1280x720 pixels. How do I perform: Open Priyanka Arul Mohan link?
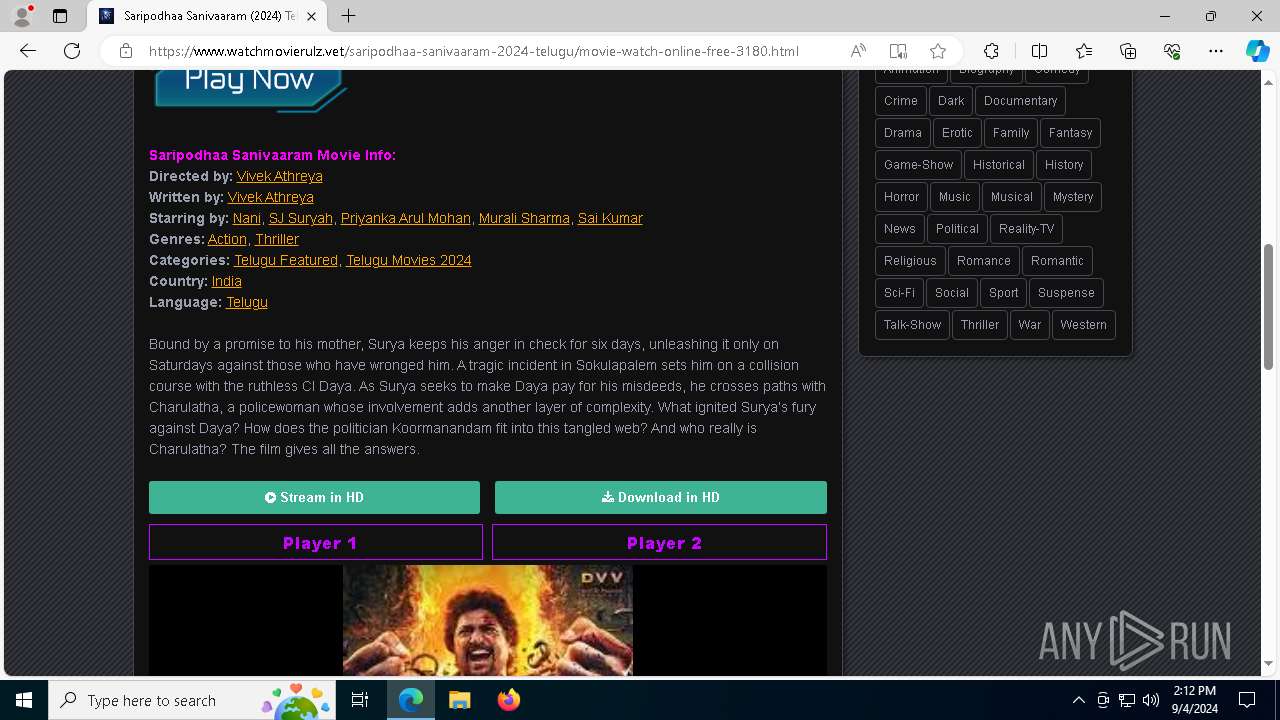click(405, 218)
